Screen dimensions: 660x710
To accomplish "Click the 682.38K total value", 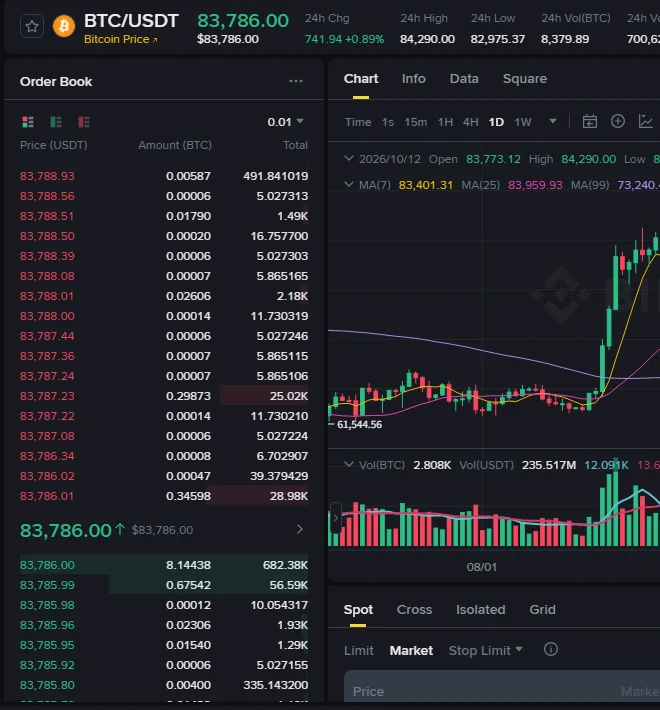I will 285,565.
